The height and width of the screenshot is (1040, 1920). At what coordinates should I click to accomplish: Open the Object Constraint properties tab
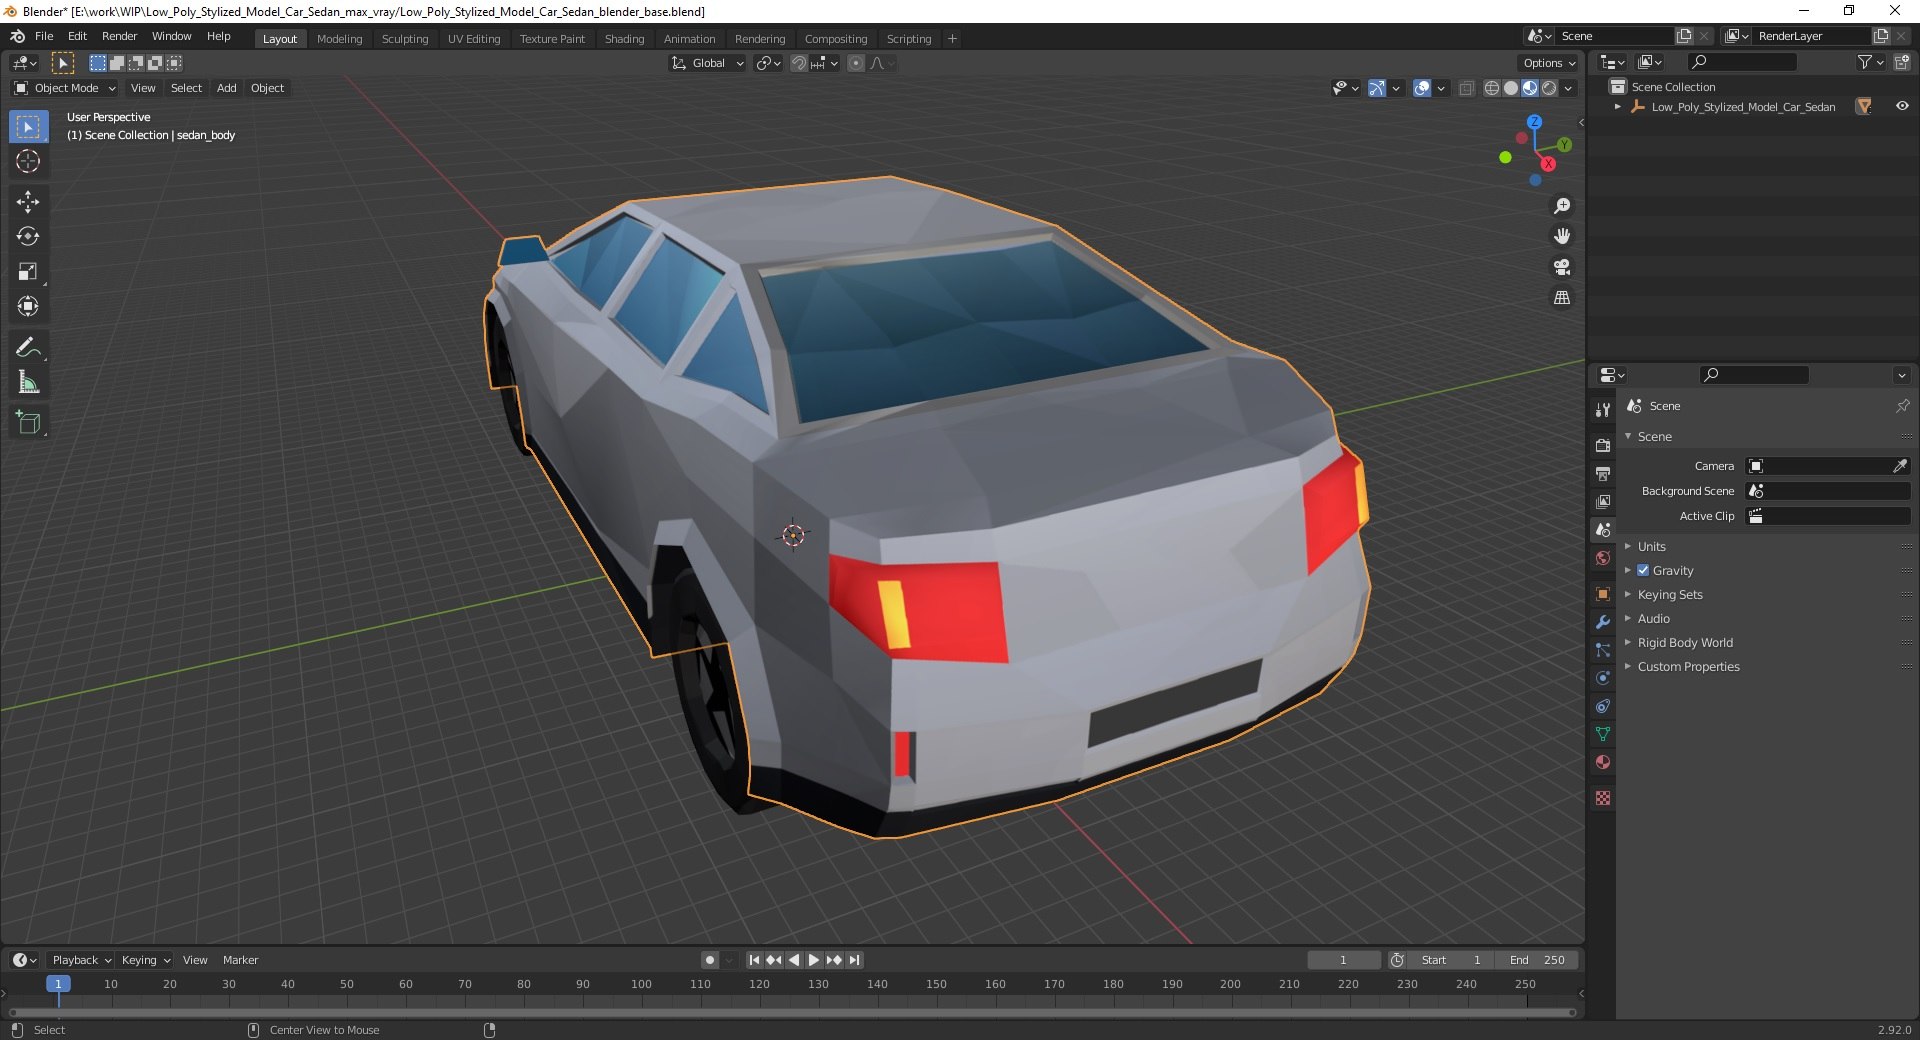(1603, 706)
